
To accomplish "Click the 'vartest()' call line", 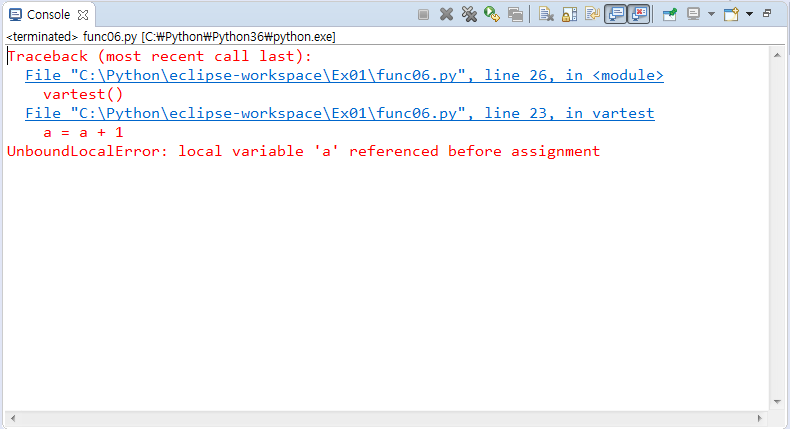I will click(x=83, y=94).
